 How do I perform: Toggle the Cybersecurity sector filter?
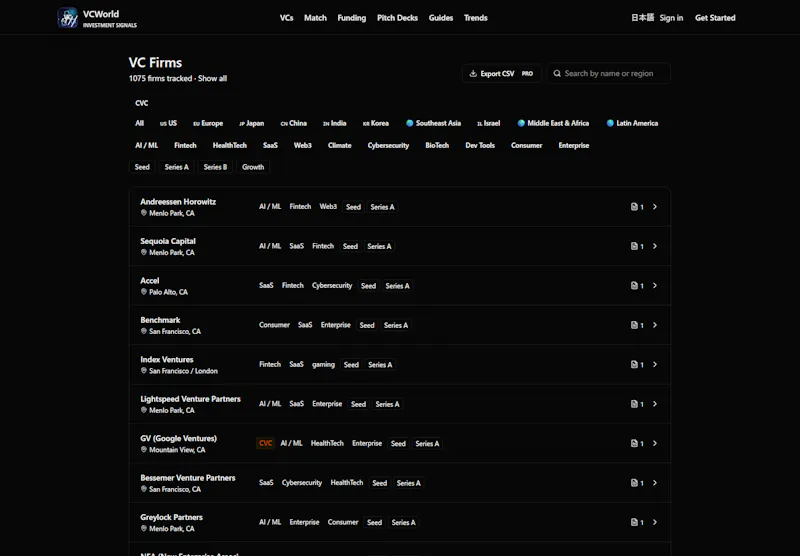[x=388, y=145]
